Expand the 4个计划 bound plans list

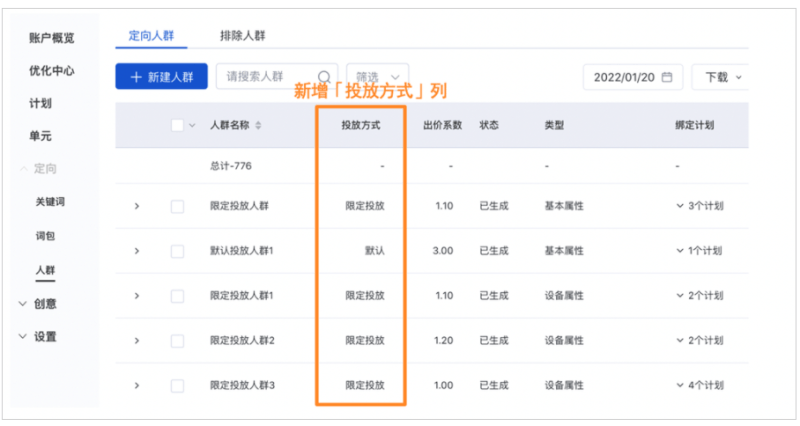[x=699, y=386]
